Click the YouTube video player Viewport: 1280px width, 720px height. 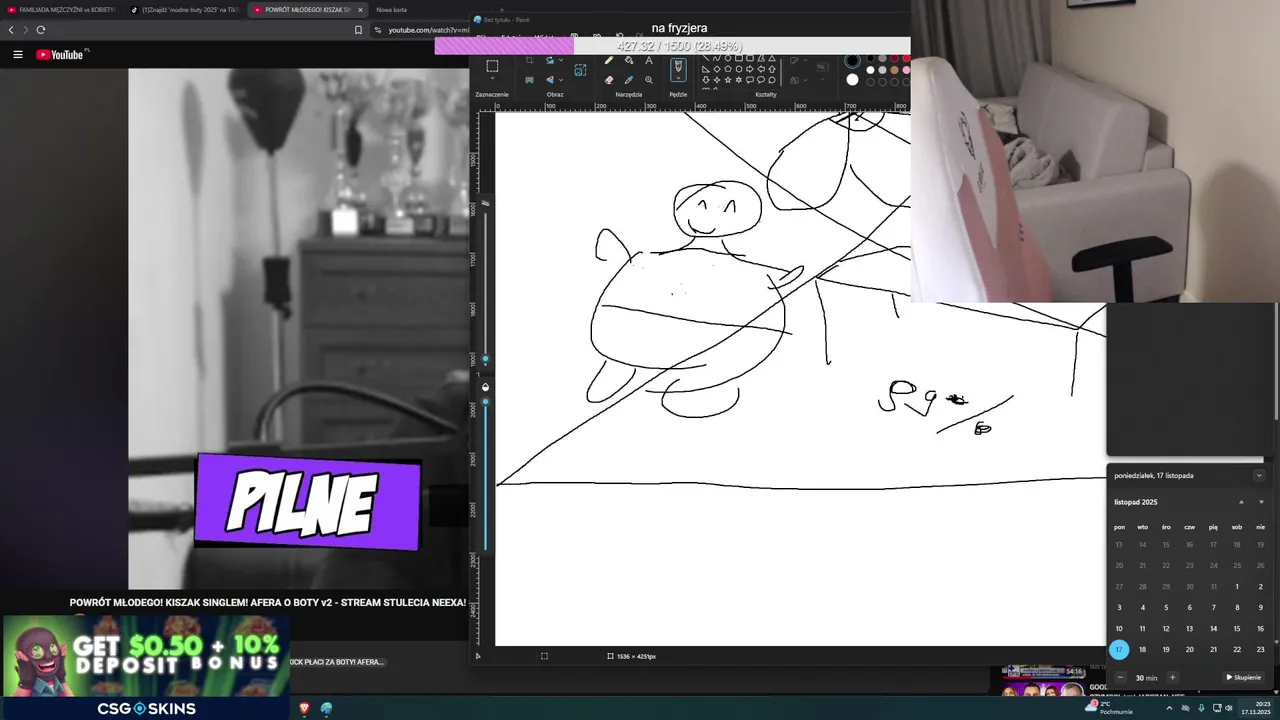[x=298, y=328]
